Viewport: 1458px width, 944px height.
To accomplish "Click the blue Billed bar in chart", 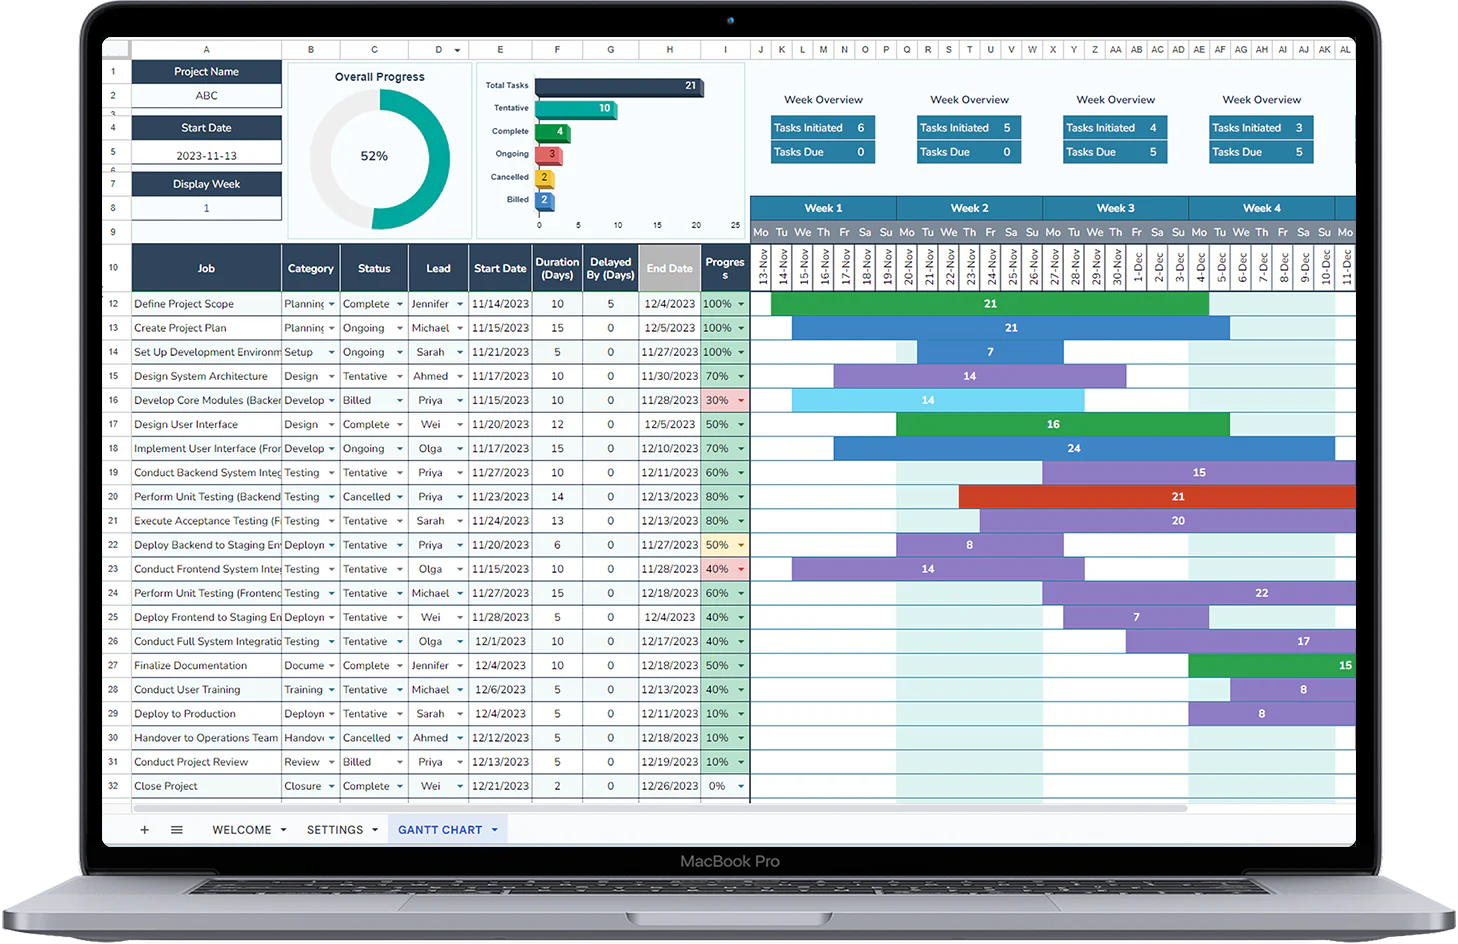I will click(x=544, y=201).
